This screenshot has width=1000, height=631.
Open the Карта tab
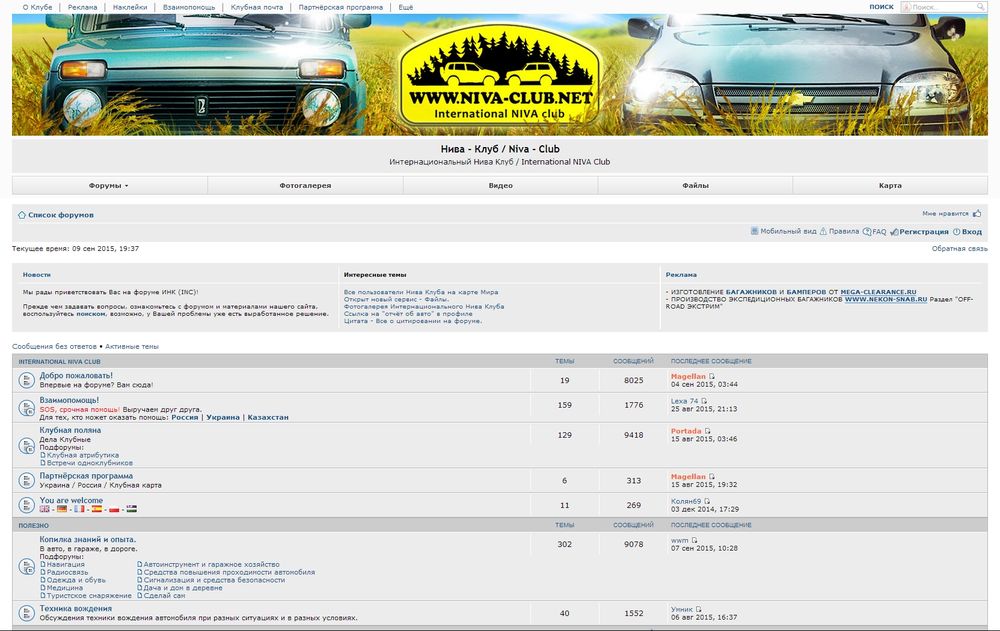pyautogui.click(x=890, y=186)
